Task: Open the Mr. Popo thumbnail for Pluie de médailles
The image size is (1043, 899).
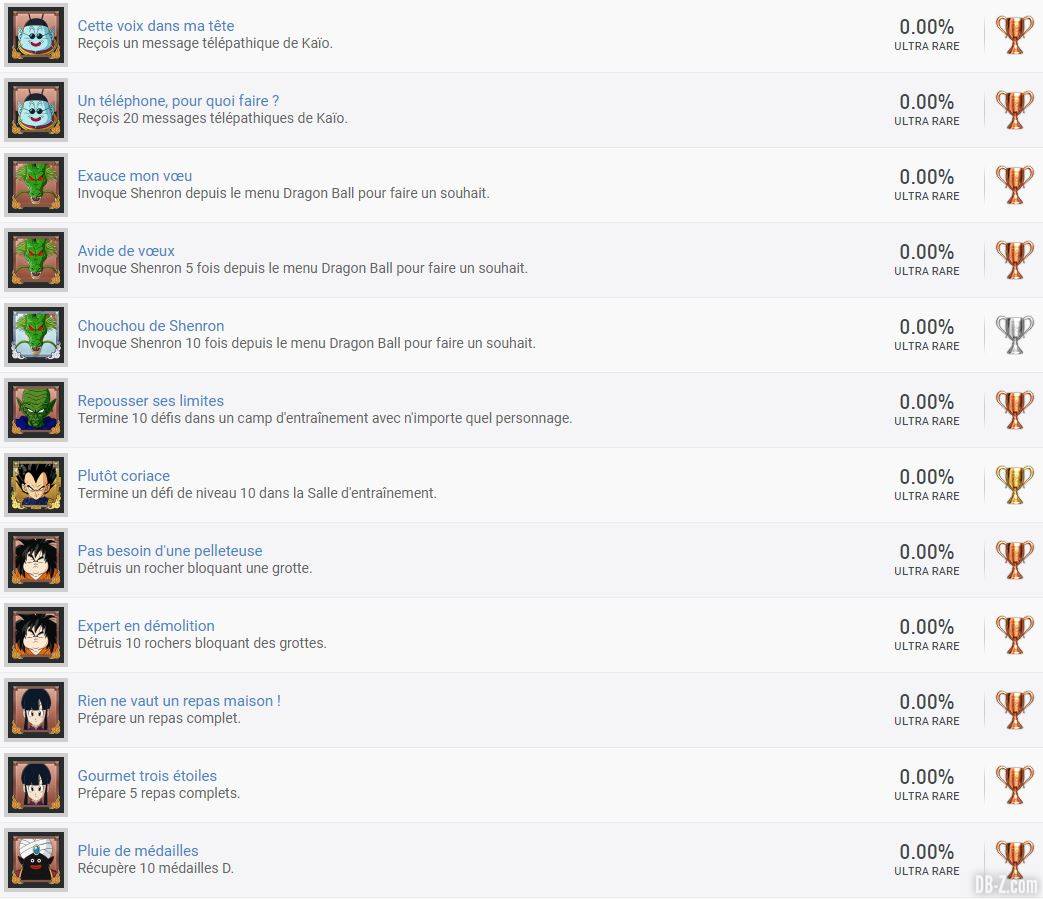Action: click(x=36, y=860)
